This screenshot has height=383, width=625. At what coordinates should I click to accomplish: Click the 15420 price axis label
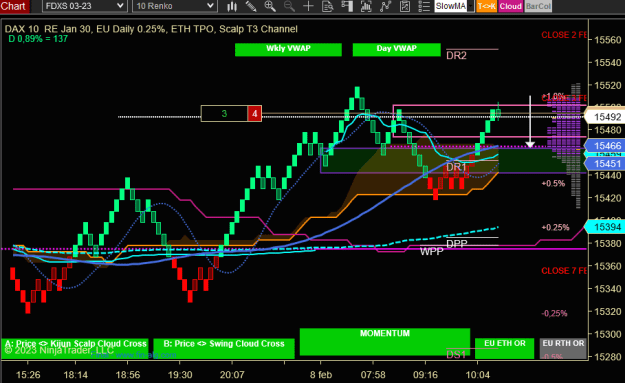[x=607, y=198]
